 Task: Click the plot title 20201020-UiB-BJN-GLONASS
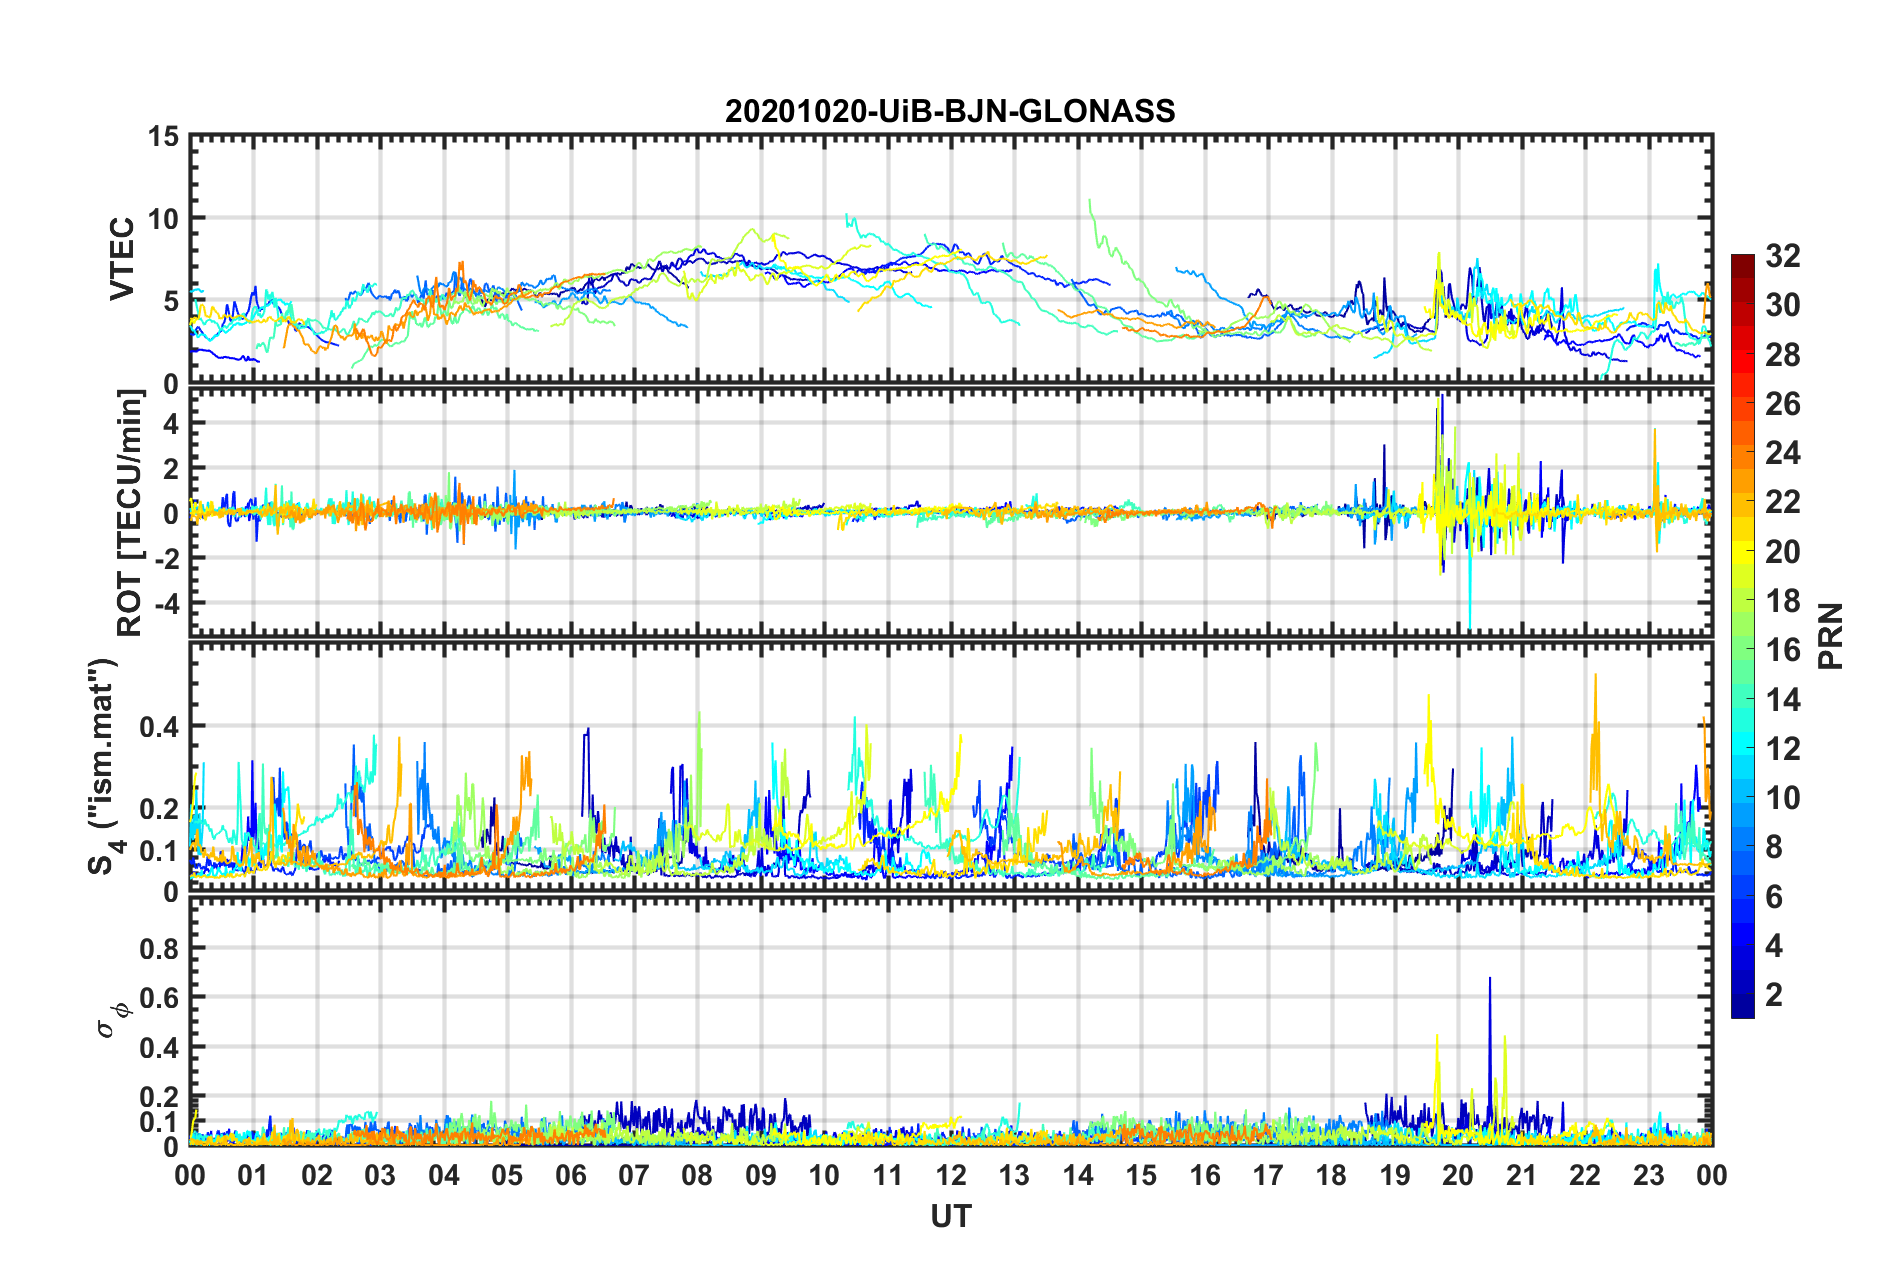pyautogui.click(x=950, y=111)
